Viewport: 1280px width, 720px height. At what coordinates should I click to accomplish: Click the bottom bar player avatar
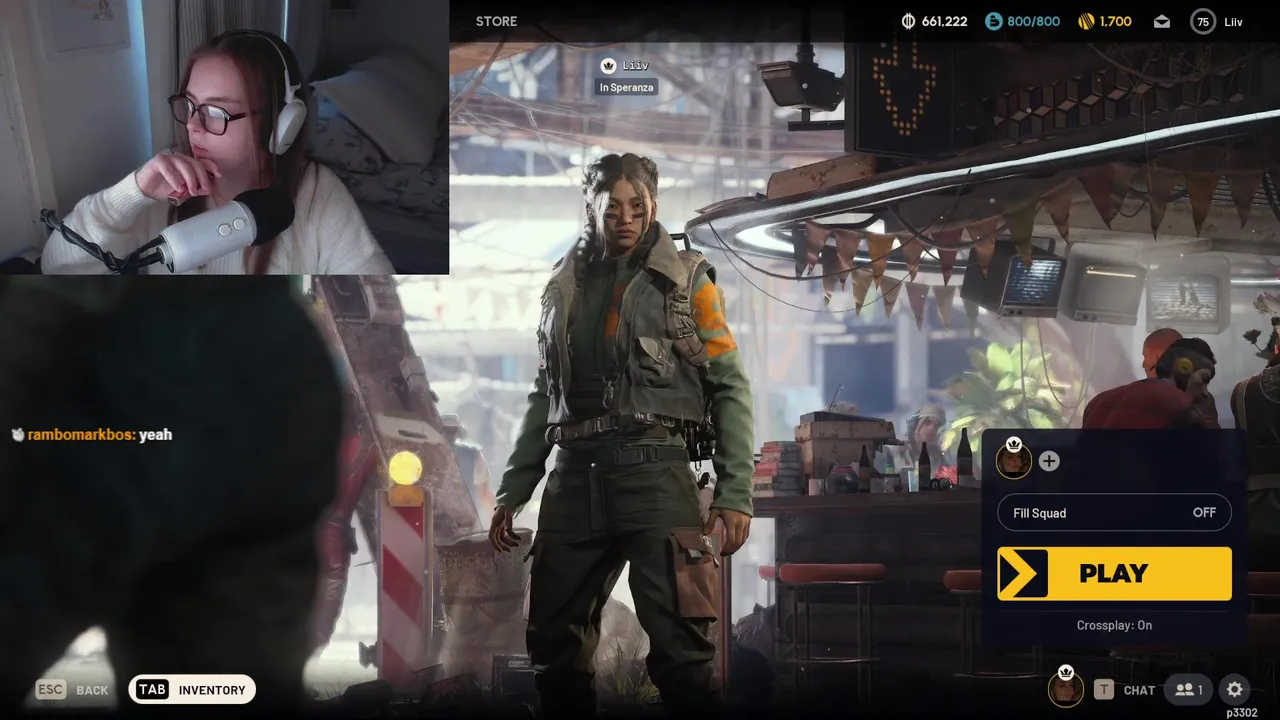click(1066, 688)
